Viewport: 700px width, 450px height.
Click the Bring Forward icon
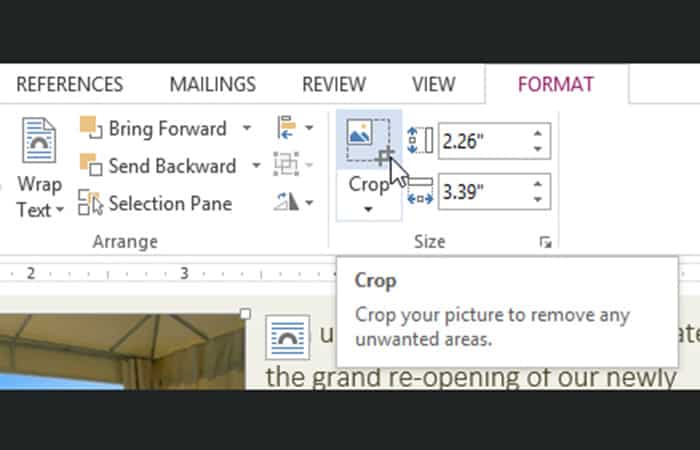point(91,128)
